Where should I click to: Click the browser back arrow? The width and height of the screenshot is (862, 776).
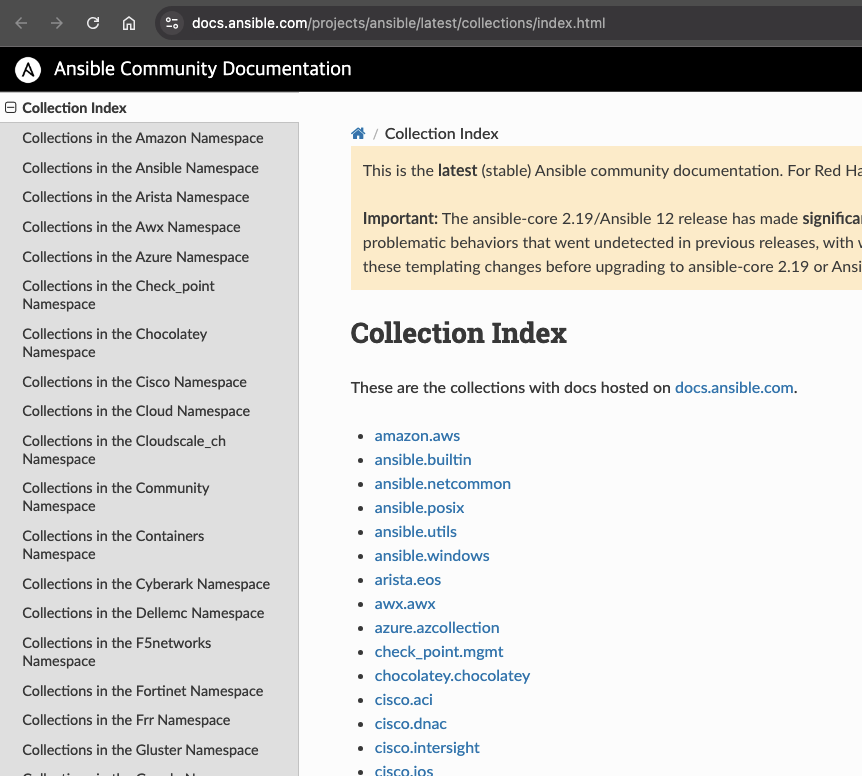click(x=21, y=23)
